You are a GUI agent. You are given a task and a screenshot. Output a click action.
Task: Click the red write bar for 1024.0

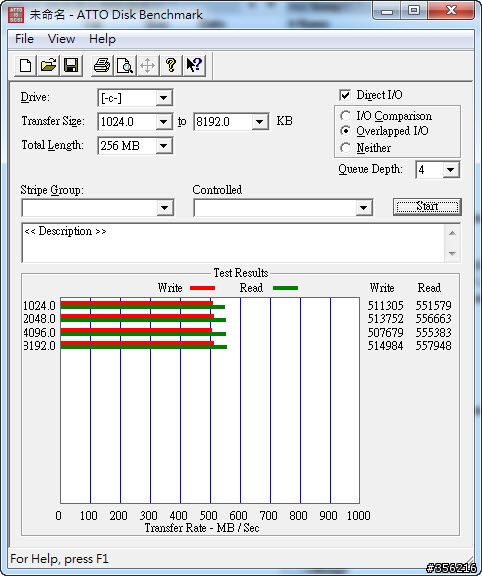click(137, 303)
